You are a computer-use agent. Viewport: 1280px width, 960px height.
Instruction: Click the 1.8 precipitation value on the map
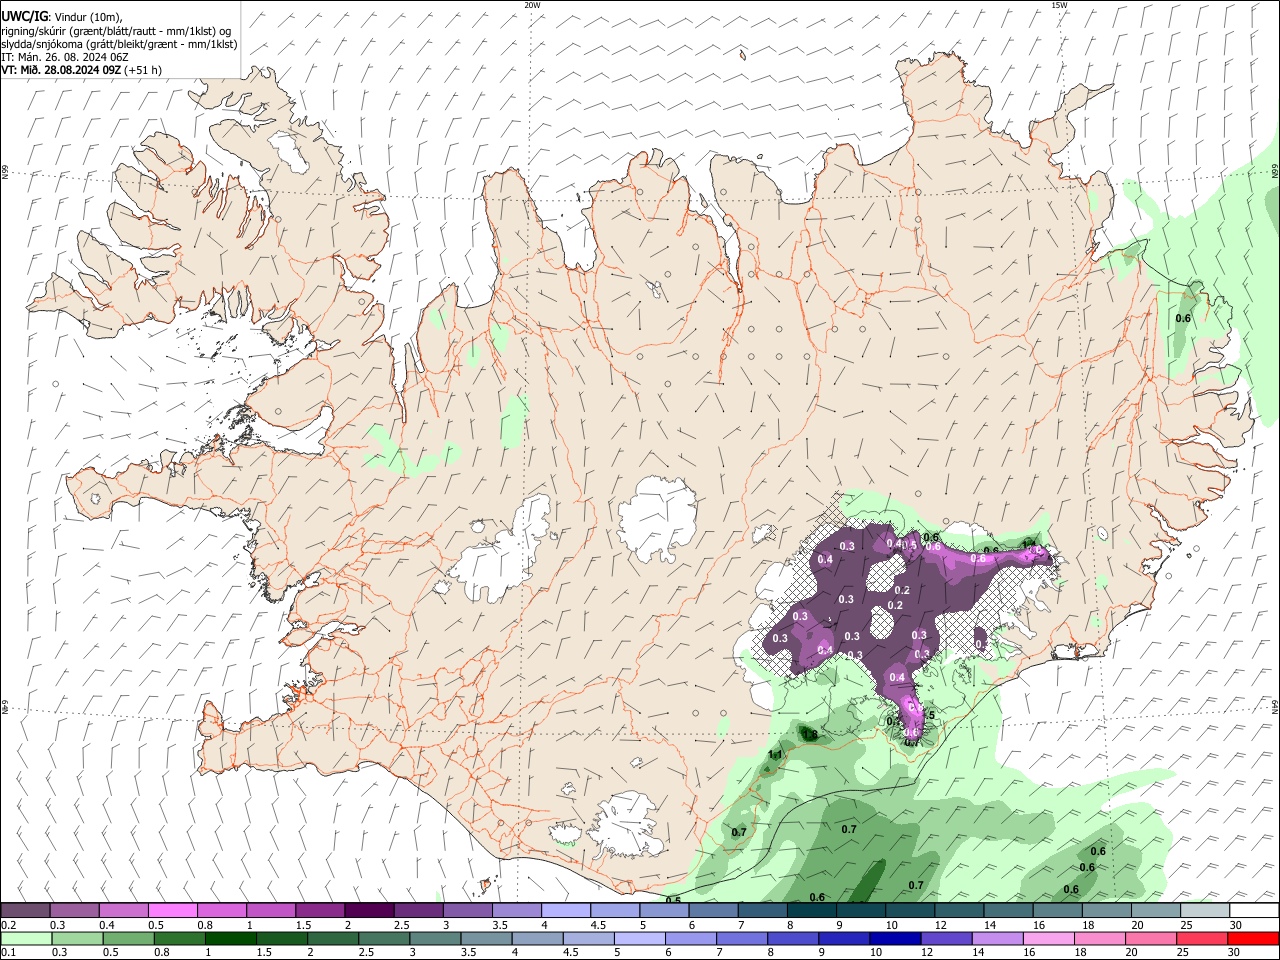coord(811,735)
